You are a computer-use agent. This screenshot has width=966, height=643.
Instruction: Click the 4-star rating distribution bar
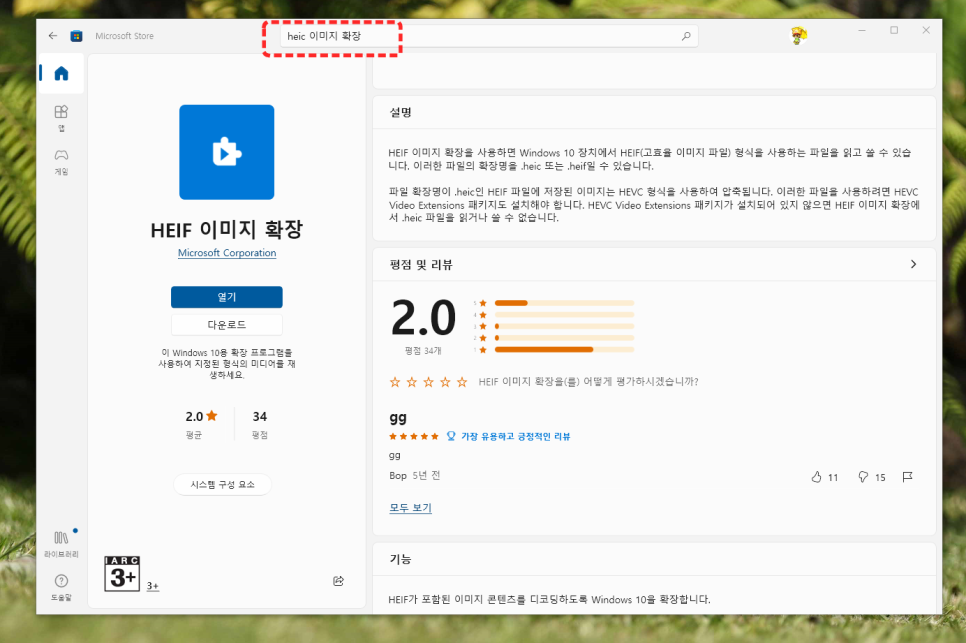click(564, 315)
